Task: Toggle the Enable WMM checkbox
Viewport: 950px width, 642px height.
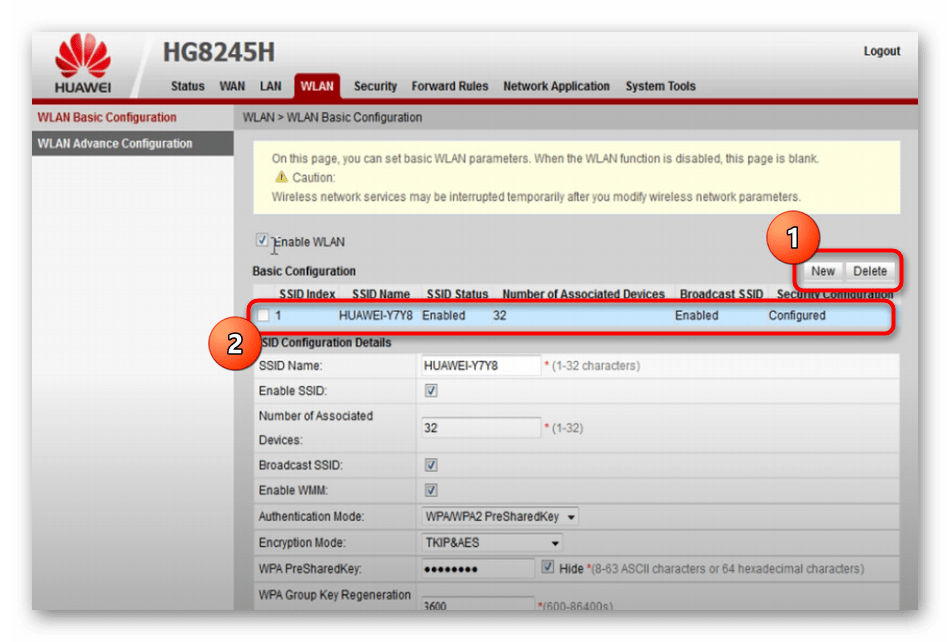Action: pos(431,490)
